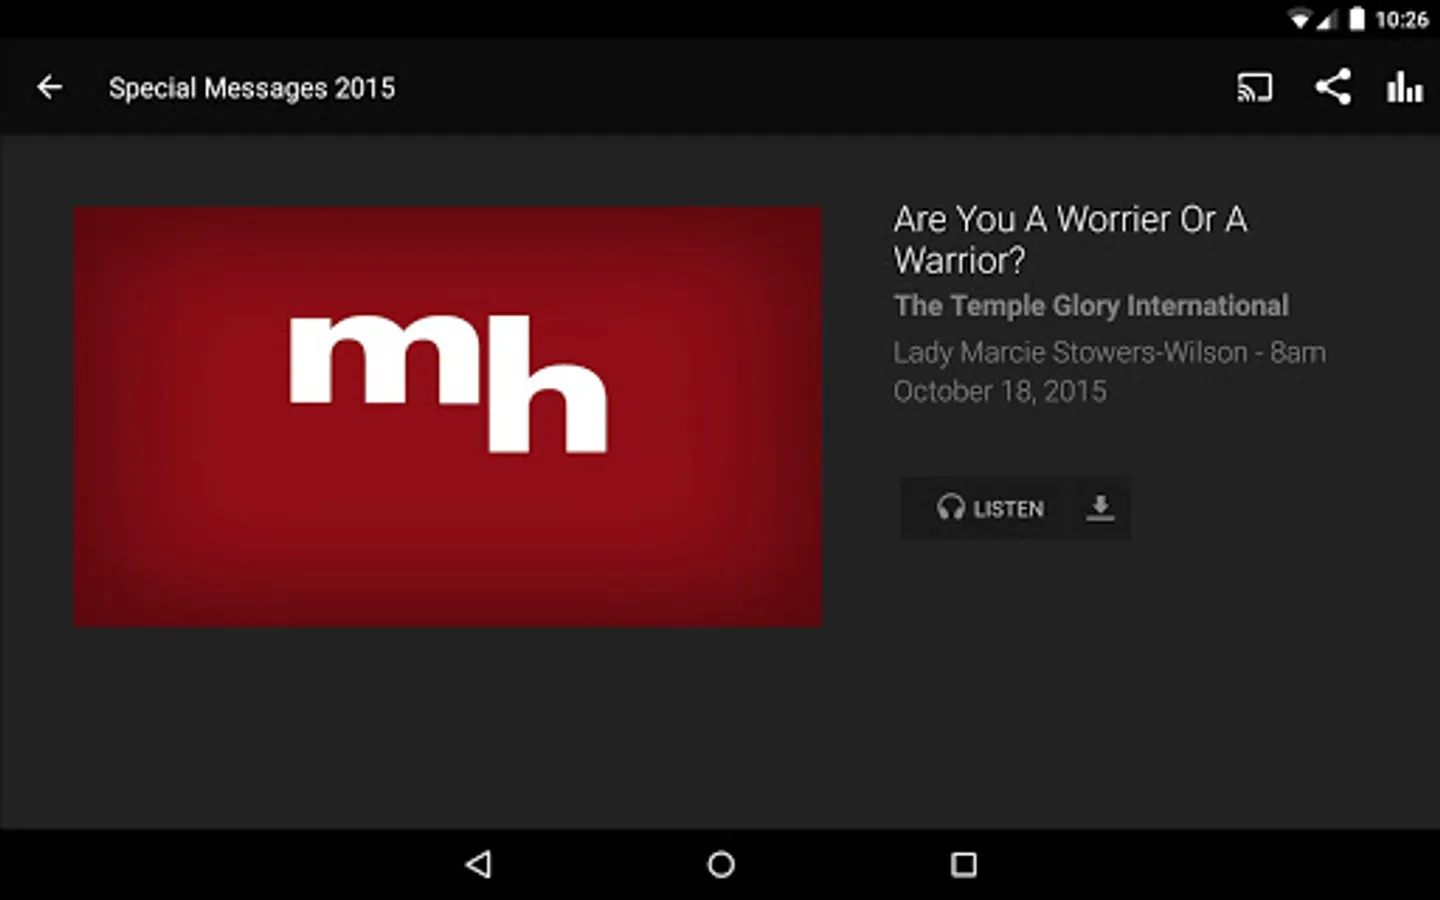Tap the Wi-Fi status icon
1440x900 pixels.
(x=1299, y=20)
